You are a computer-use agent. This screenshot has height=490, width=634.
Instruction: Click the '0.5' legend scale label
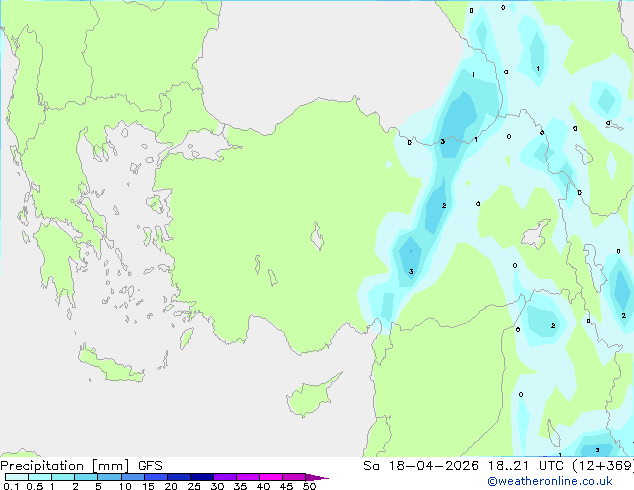pos(34,486)
